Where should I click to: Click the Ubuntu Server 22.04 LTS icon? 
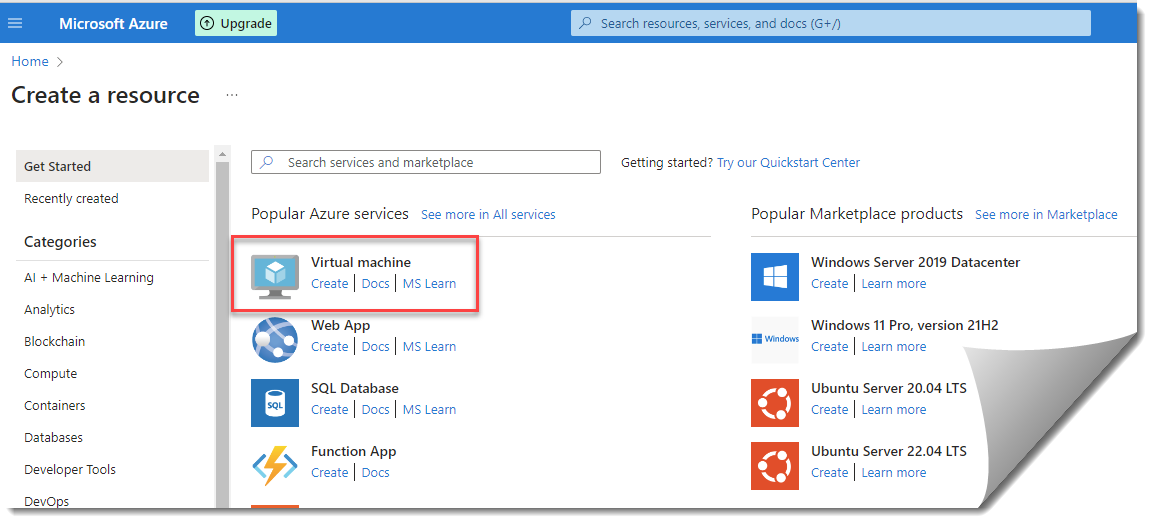(x=774, y=466)
